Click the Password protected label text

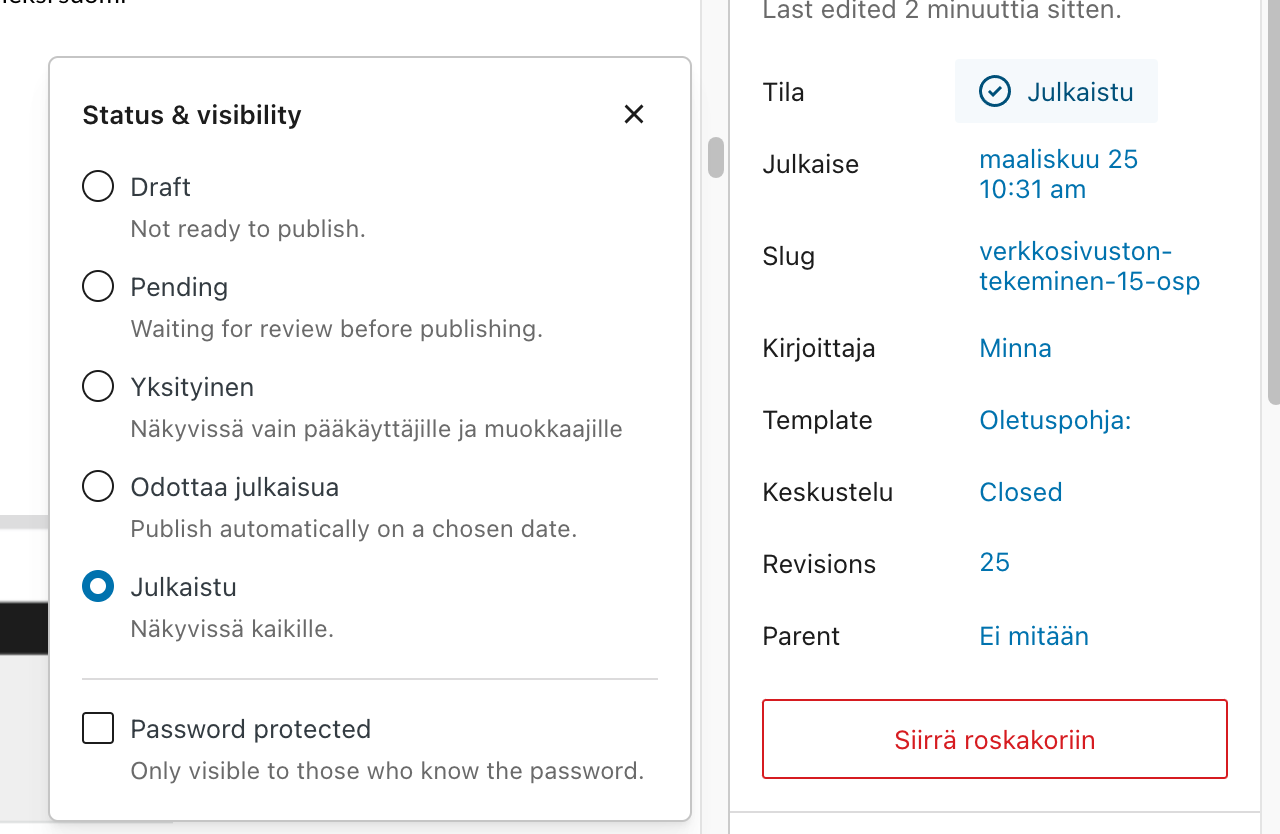pos(250,729)
